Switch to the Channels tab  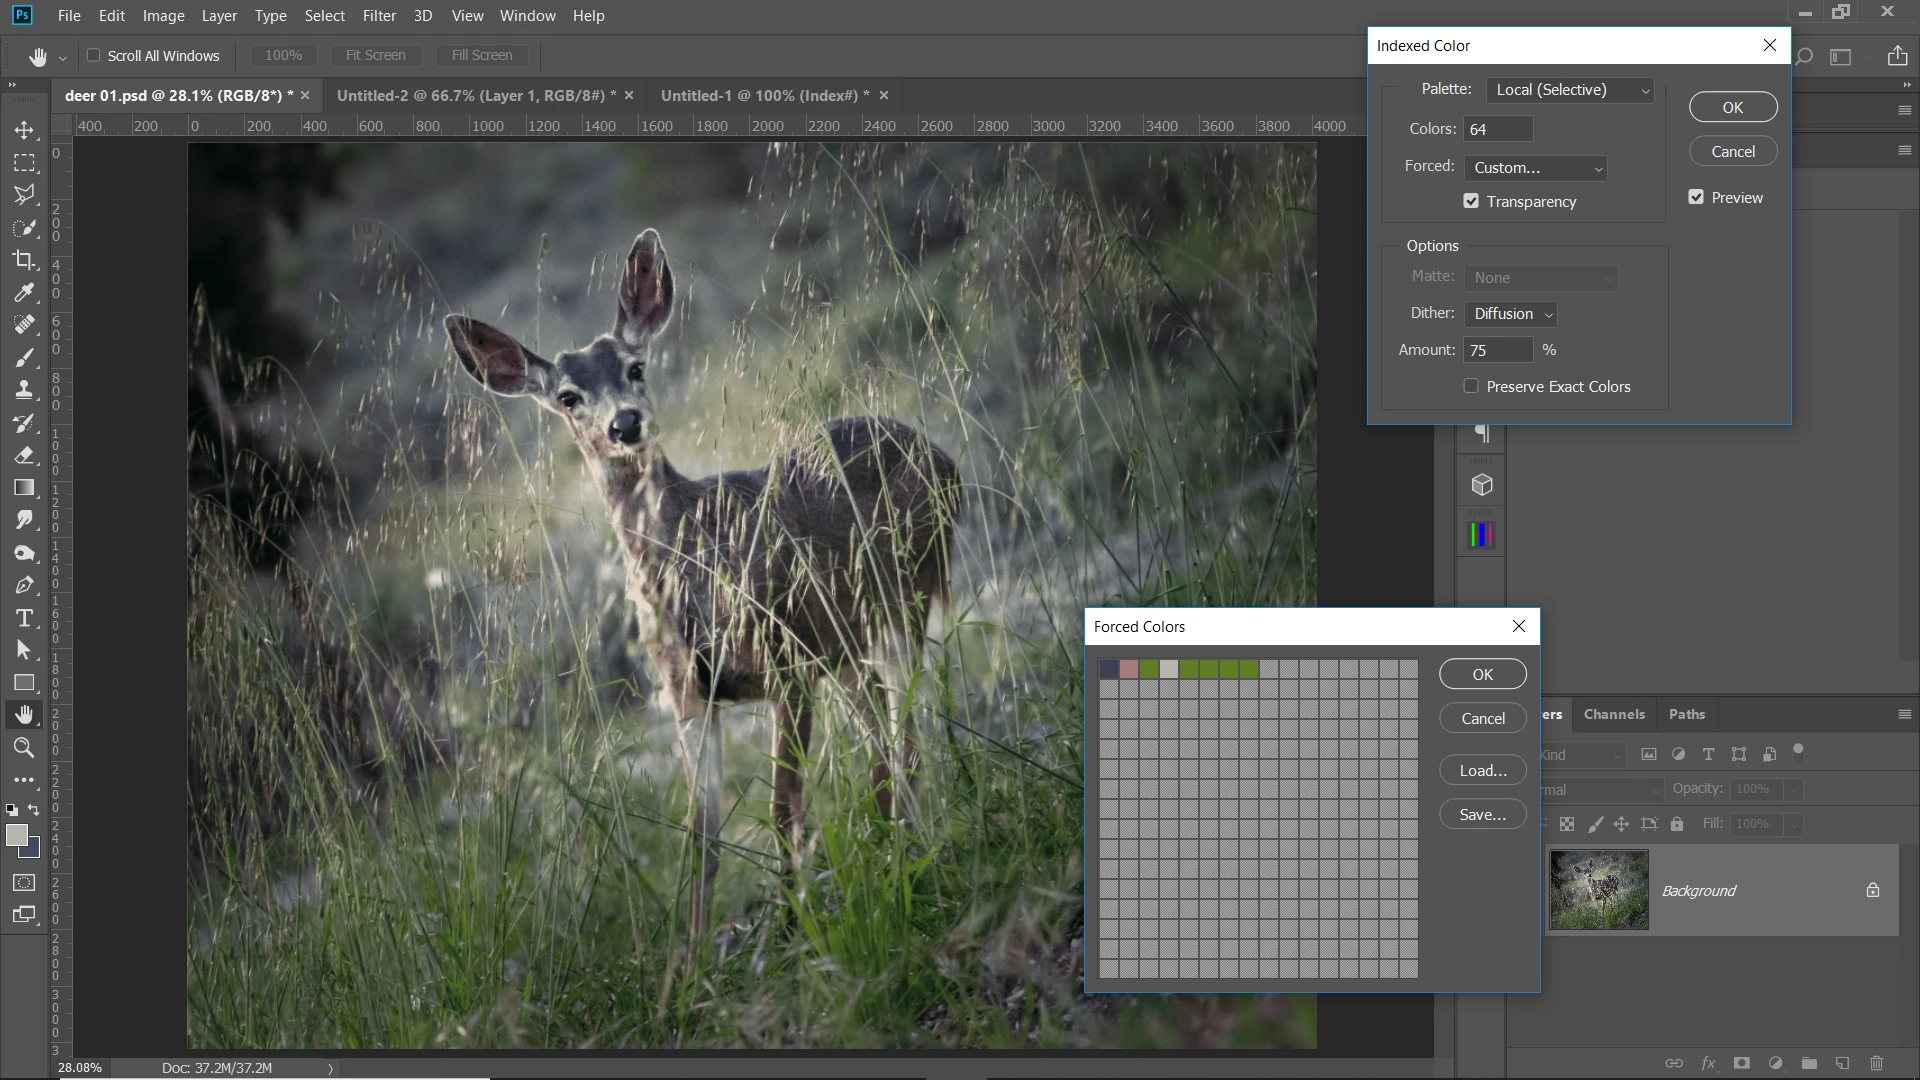click(x=1614, y=714)
